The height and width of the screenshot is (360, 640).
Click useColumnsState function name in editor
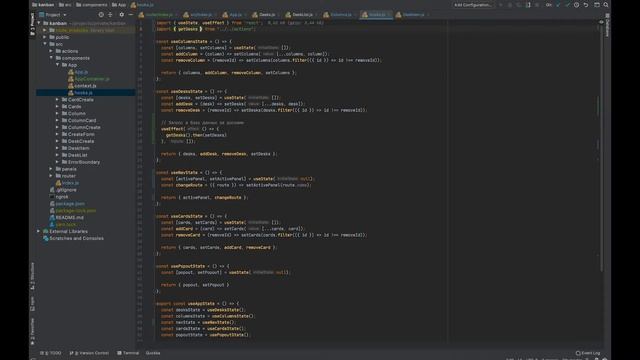(x=189, y=42)
